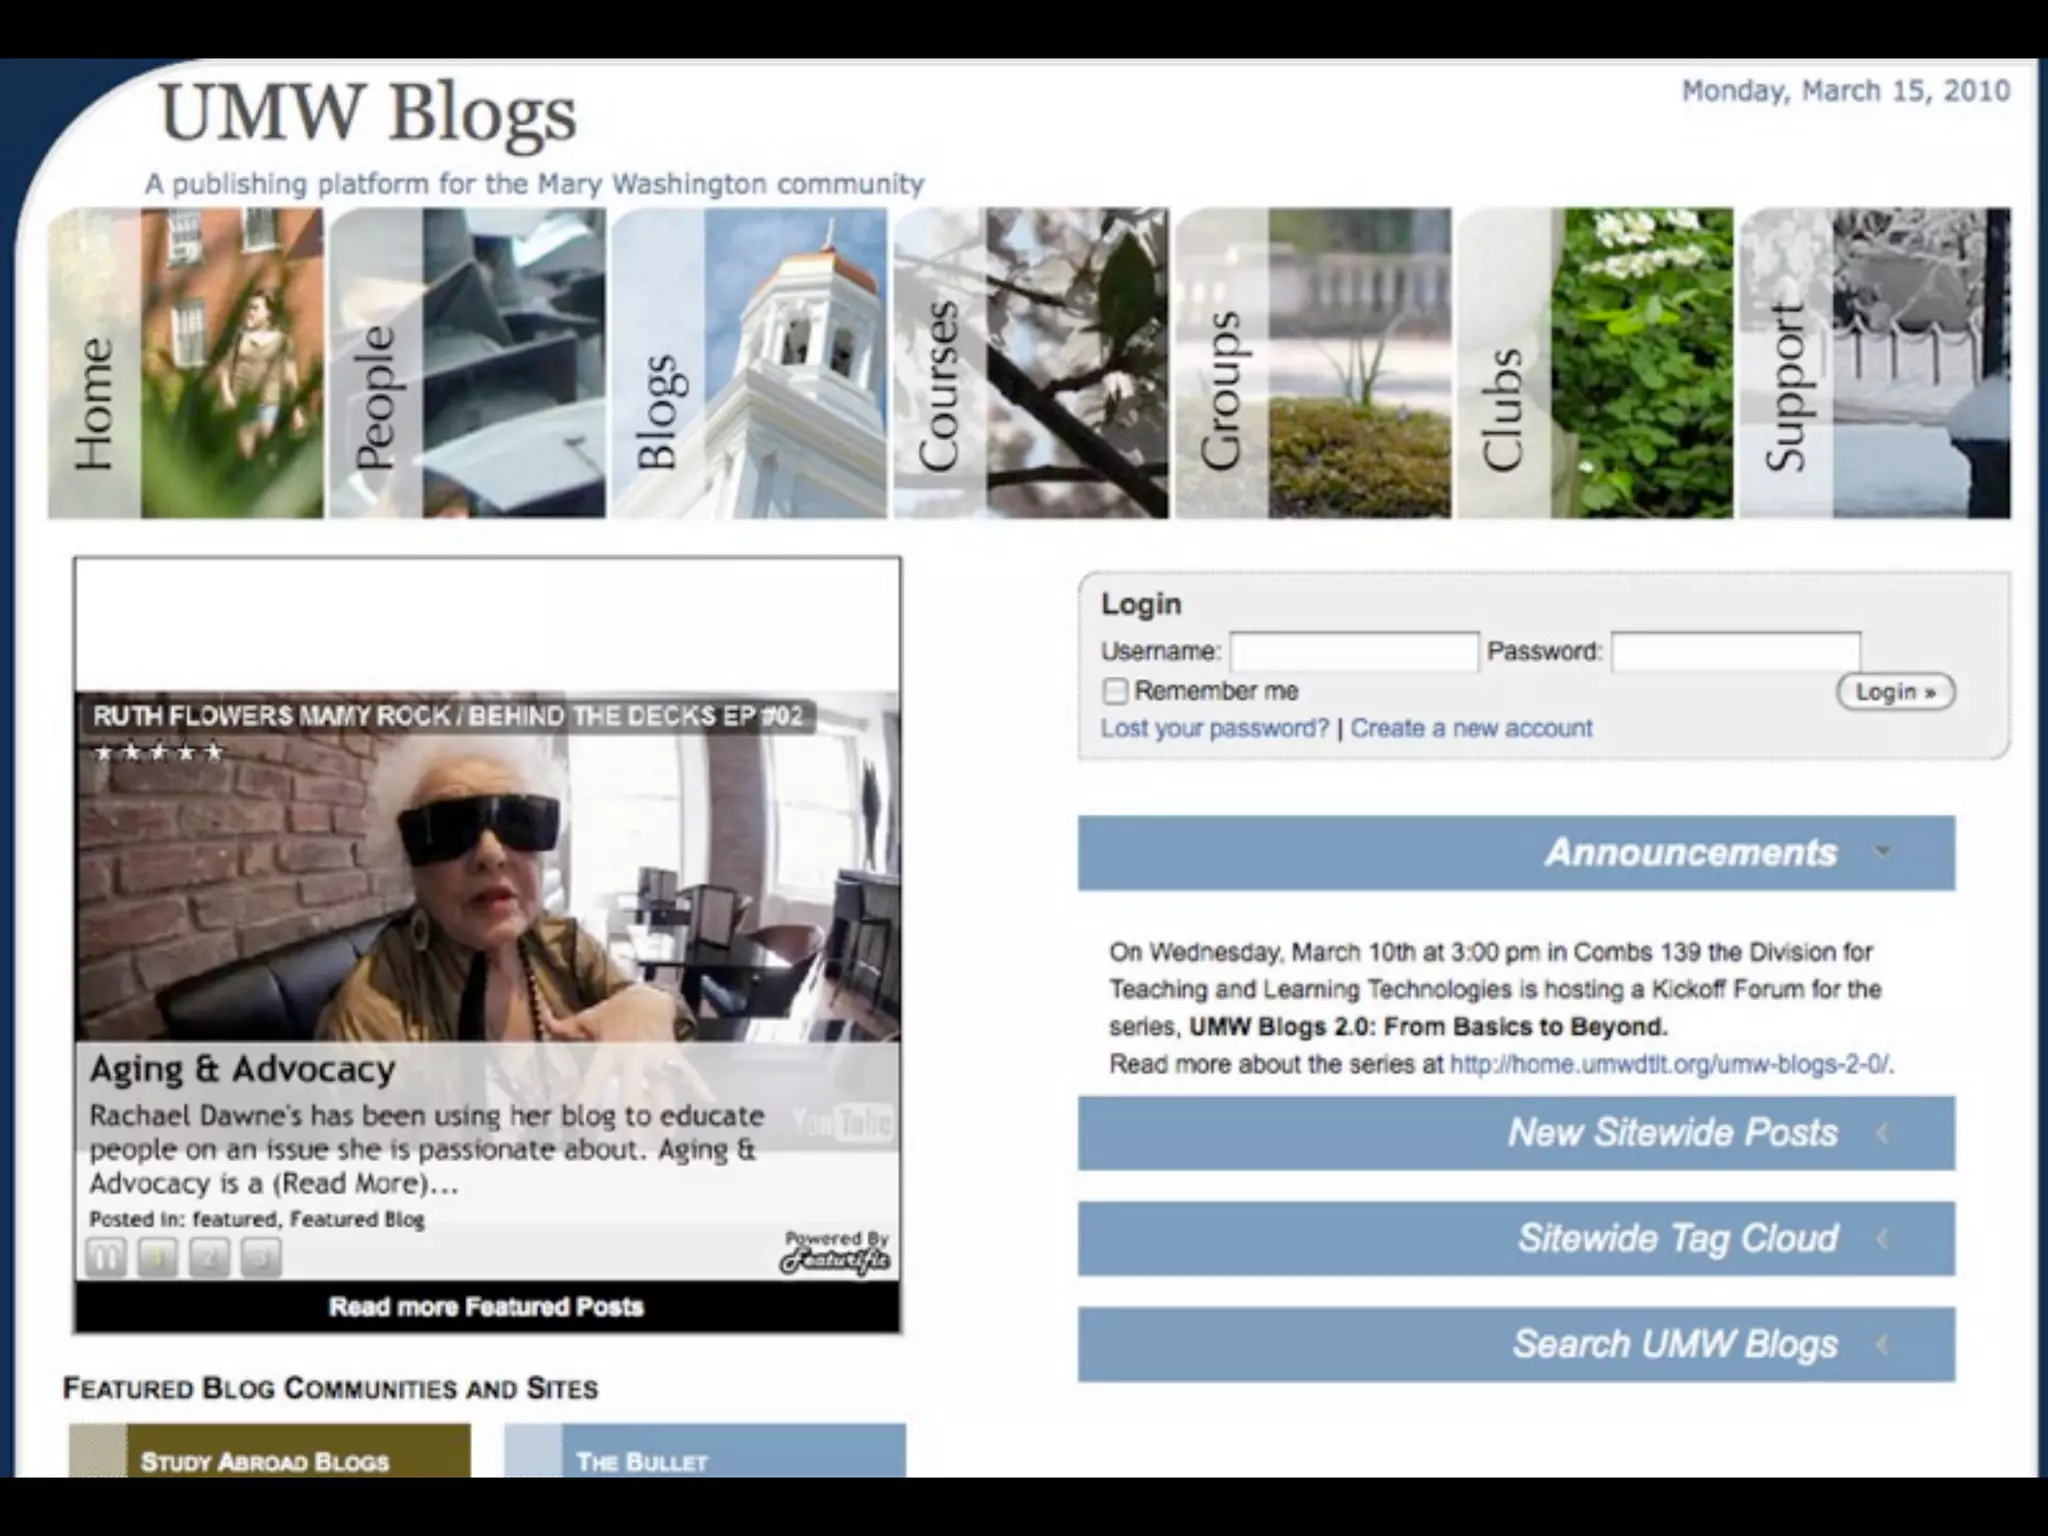The image size is (2048, 1536).
Task: Click the Create a new account link
Action: pos(1471,728)
